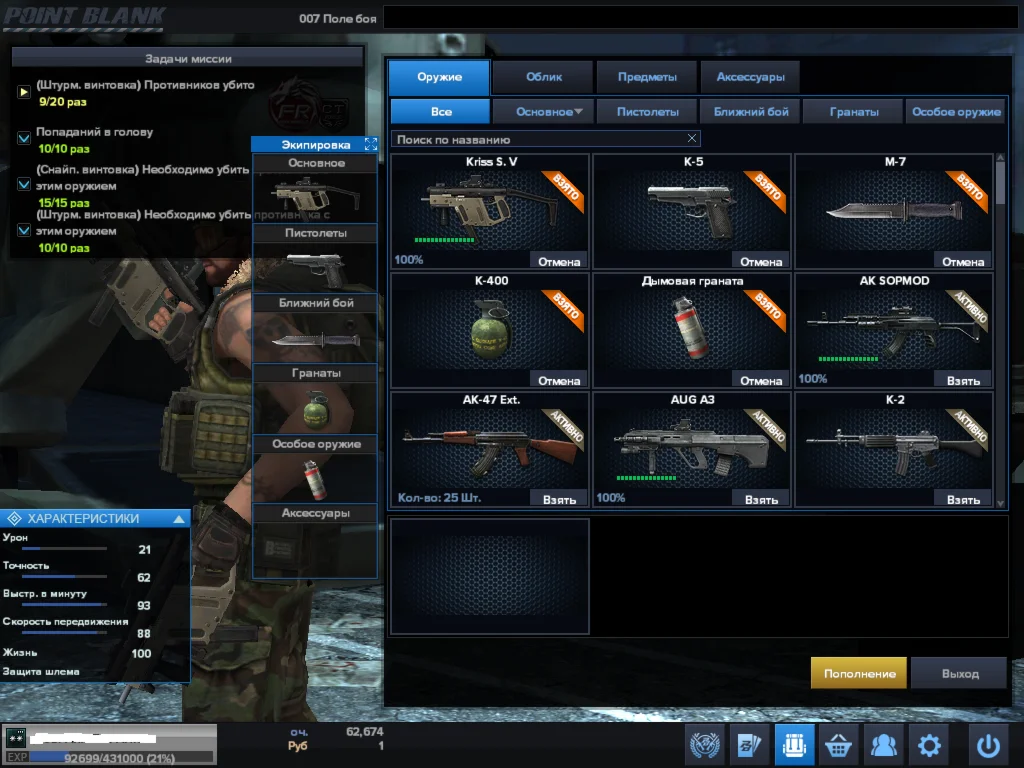Select the AUG A3 rifle card
The height and width of the screenshot is (768, 1024).
pos(692,449)
